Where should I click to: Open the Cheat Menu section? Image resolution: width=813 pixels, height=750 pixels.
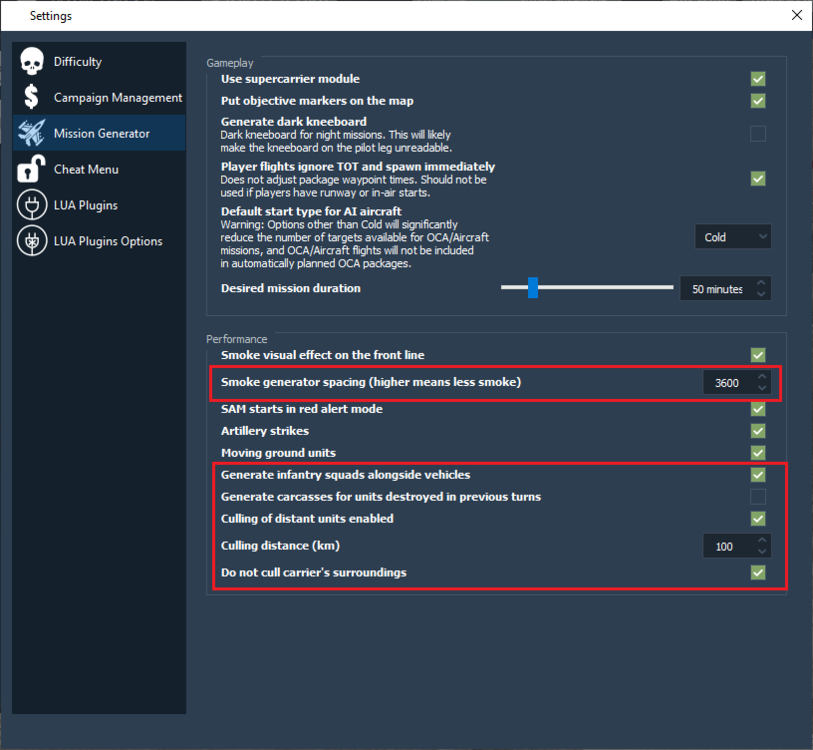pos(99,169)
